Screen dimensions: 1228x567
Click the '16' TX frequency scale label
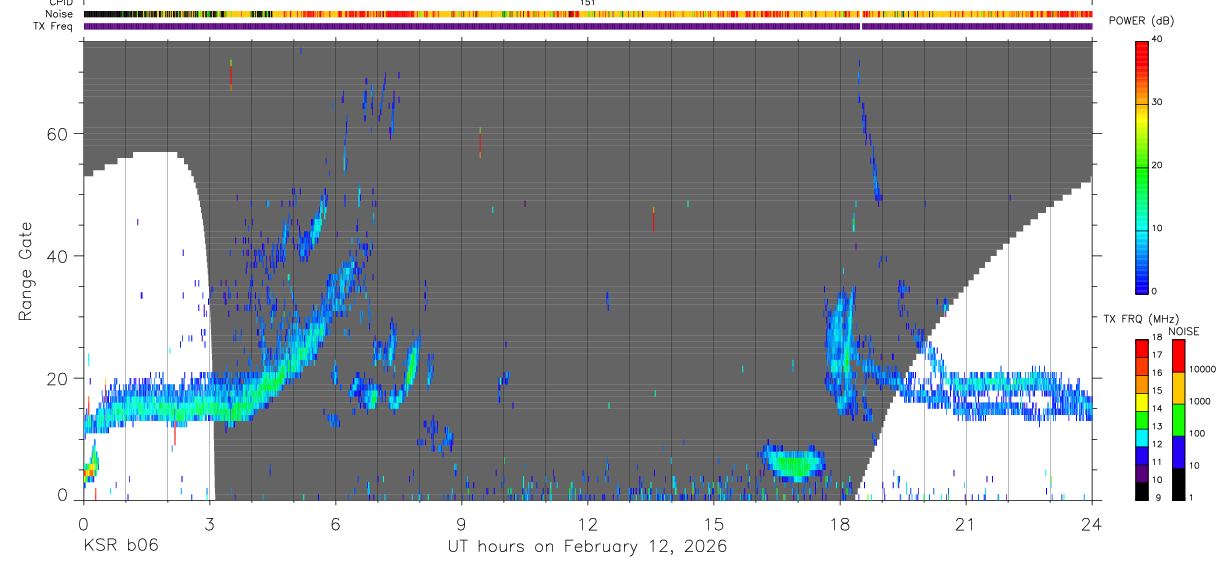point(1157,373)
